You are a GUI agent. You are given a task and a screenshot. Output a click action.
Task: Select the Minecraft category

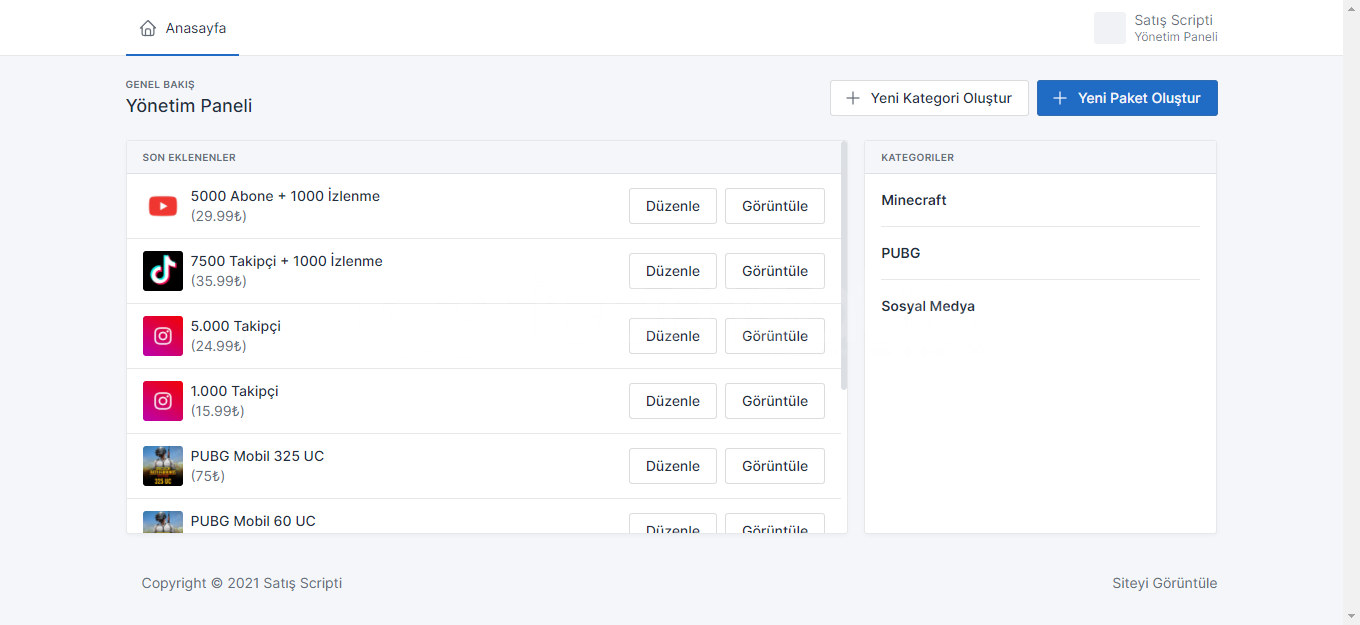click(914, 200)
